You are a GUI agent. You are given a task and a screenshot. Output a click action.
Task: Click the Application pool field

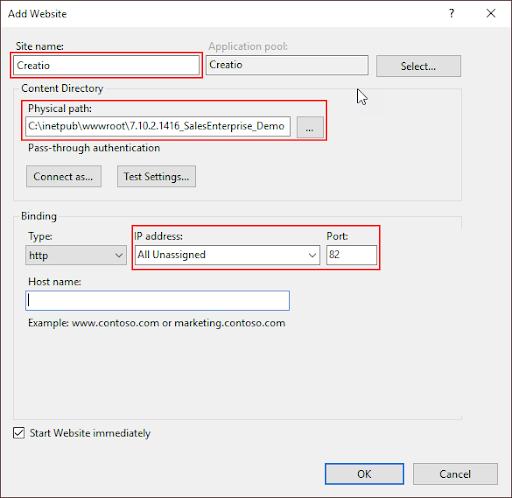287,65
